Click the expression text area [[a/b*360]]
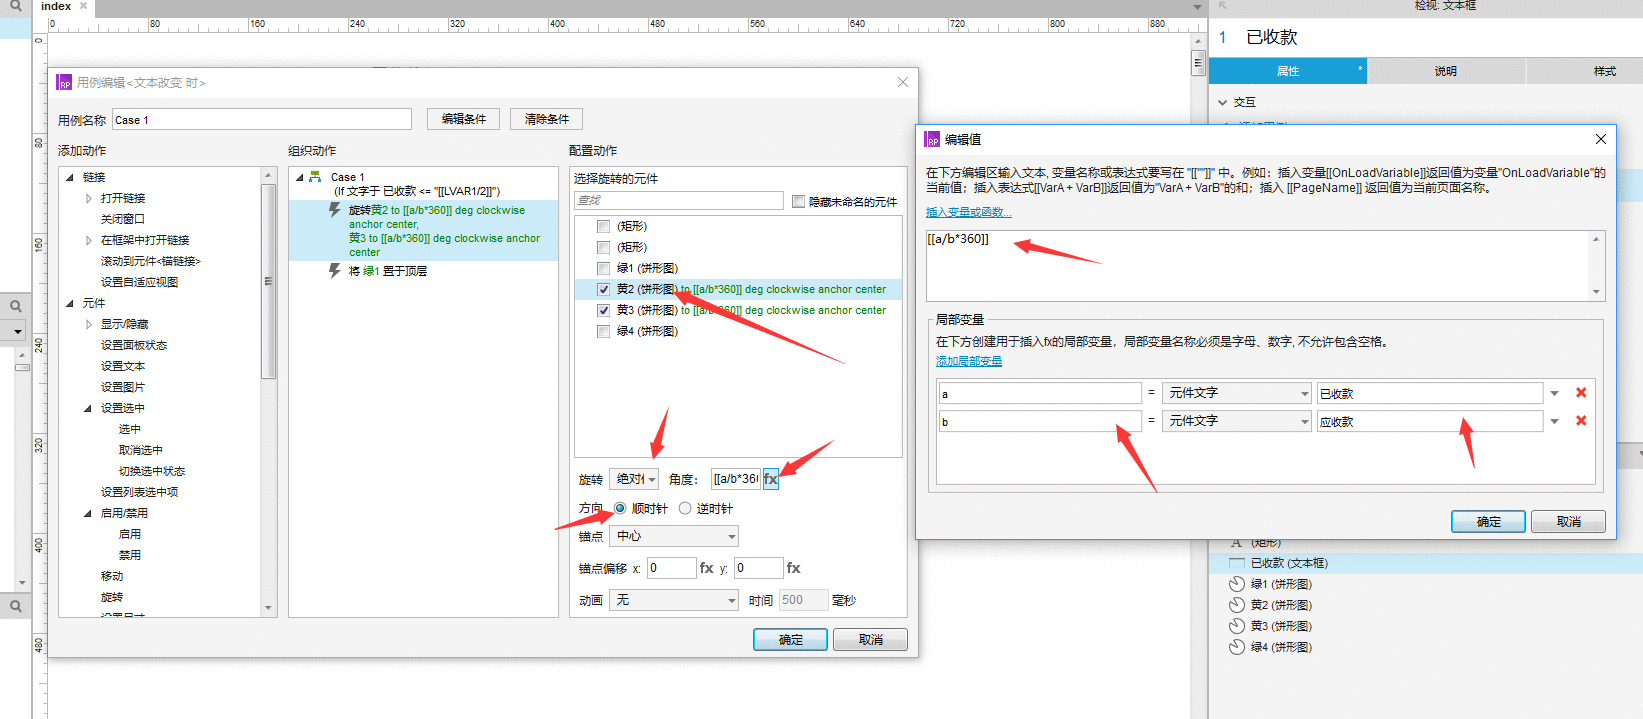 tap(1258, 264)
